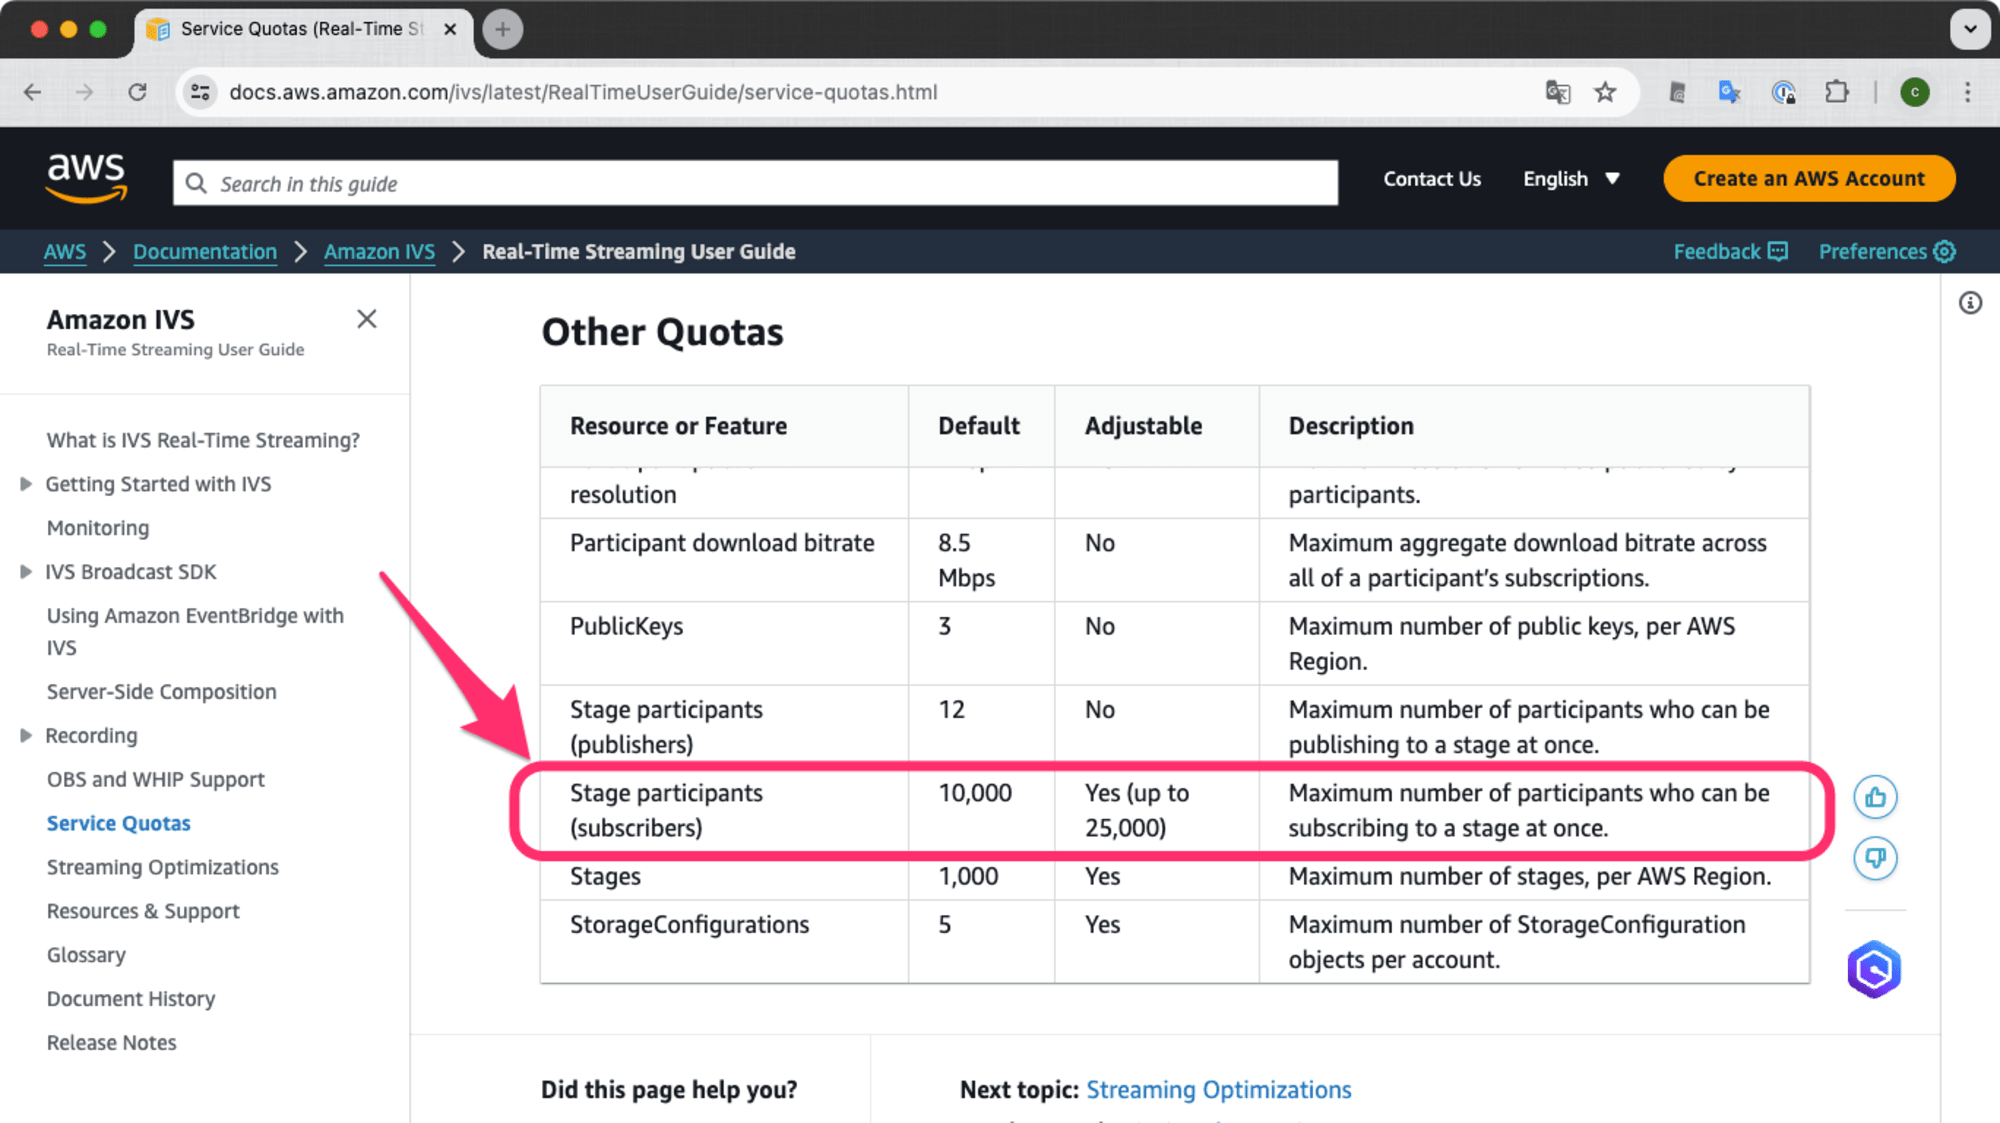Click the StorageConfigurations row label
The image size is (2000, 1123).
pyautogui.click(x=689, y=925)
